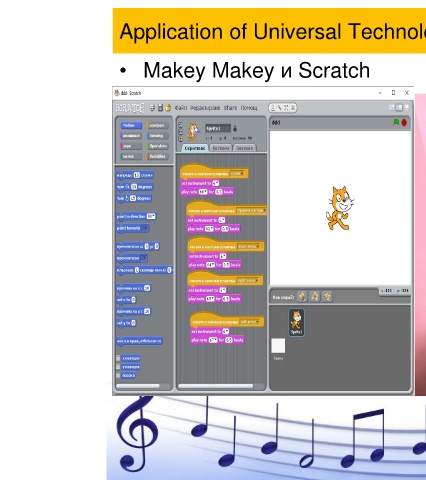
Task: Open the Файл menu
Action: [x=181, y=108]
